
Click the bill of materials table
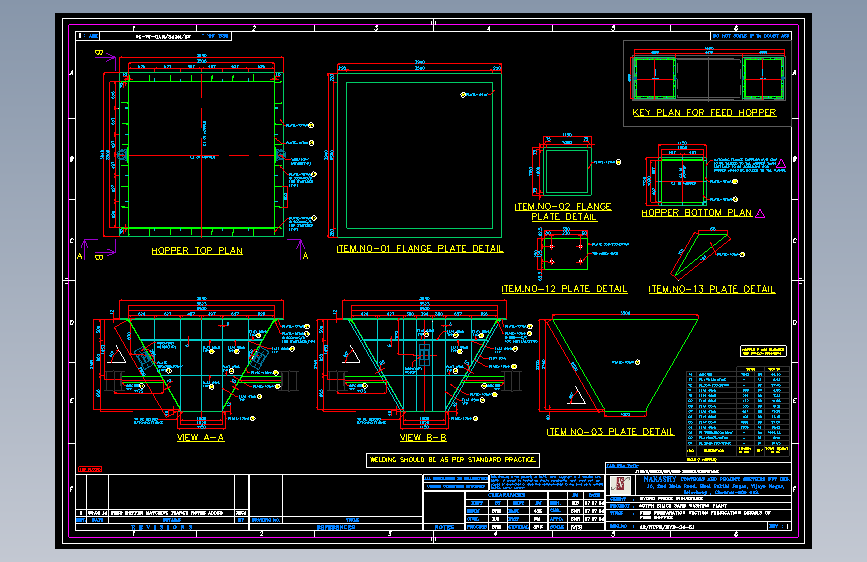(738, 412)
